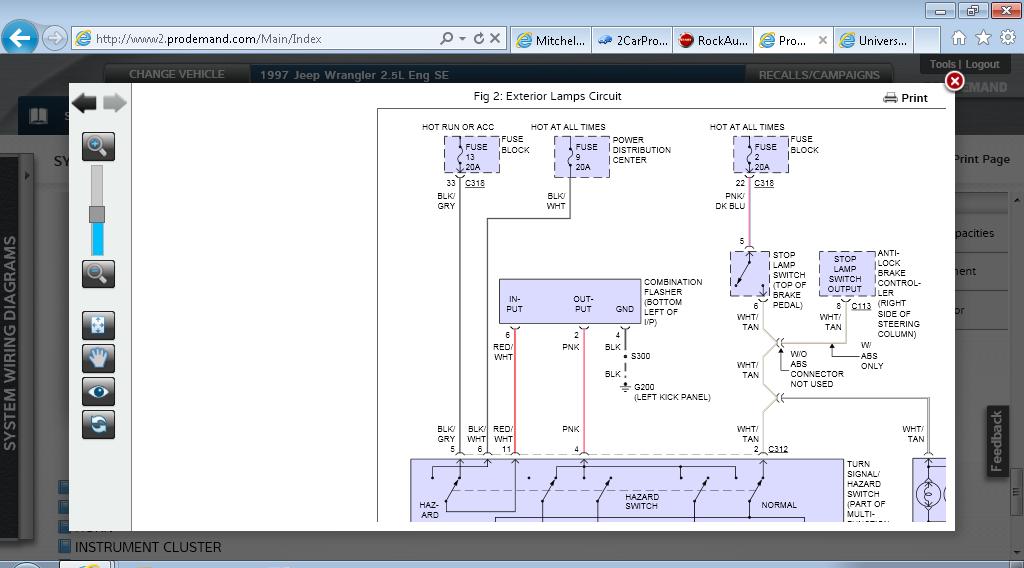Select the hand pan tool

[98, 359]
